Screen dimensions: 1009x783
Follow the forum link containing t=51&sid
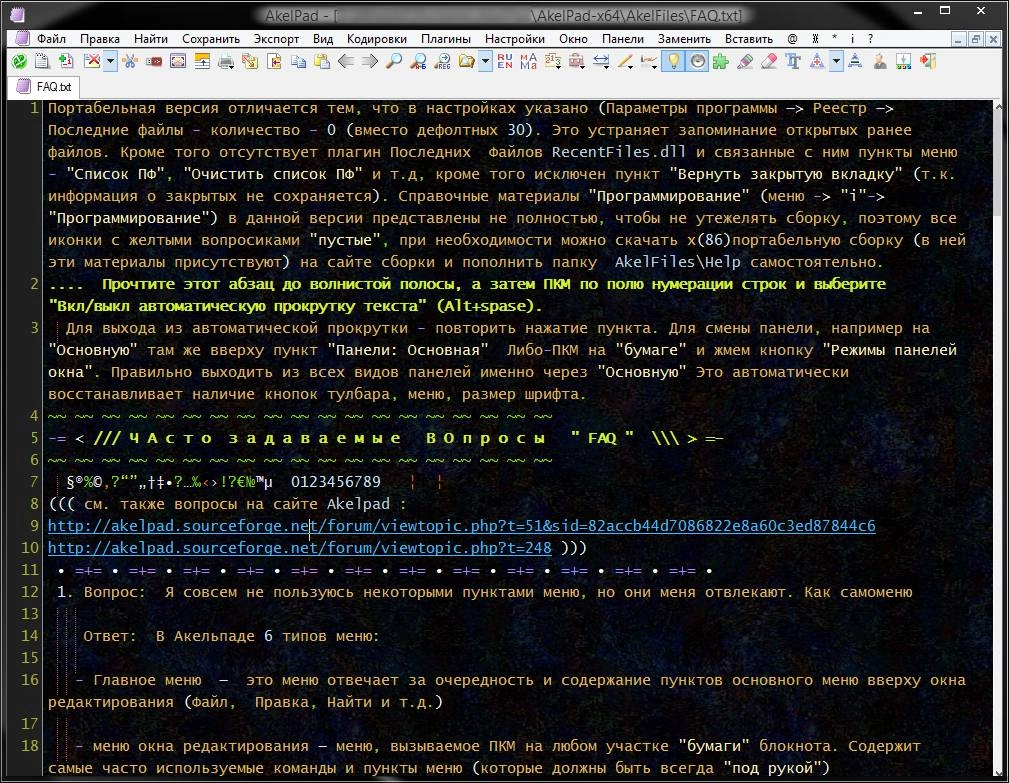461,526
